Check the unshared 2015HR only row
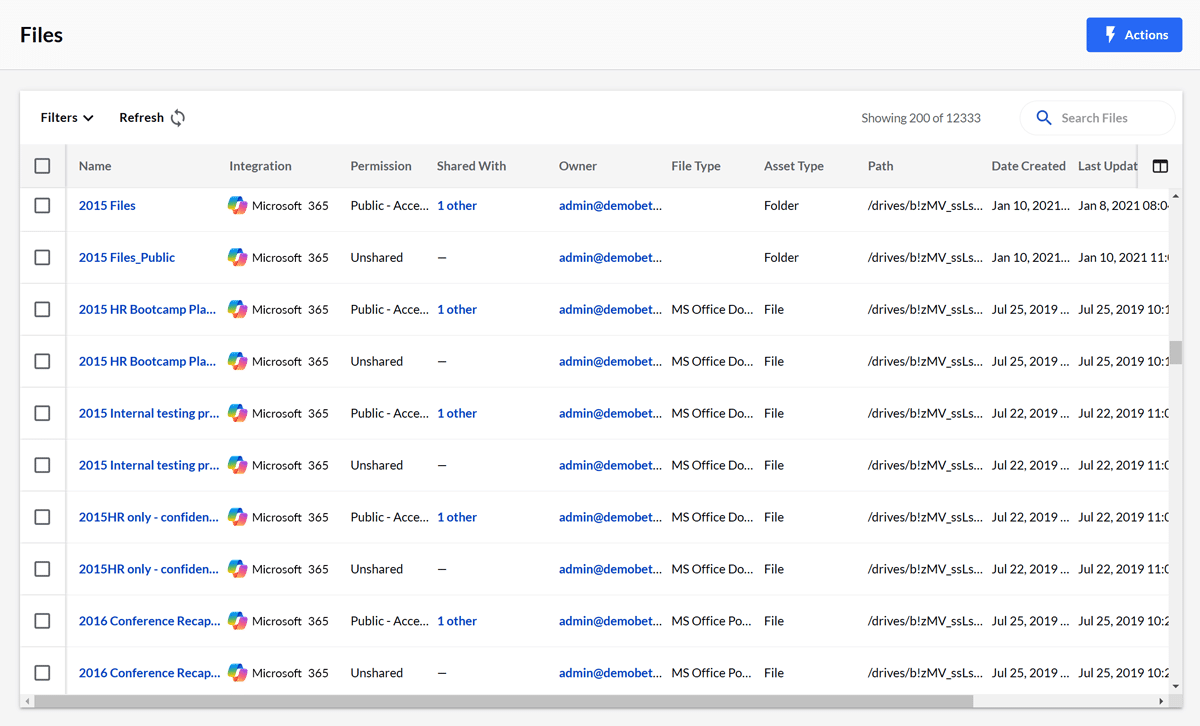1200x726 pixels. tap(42, 569)
